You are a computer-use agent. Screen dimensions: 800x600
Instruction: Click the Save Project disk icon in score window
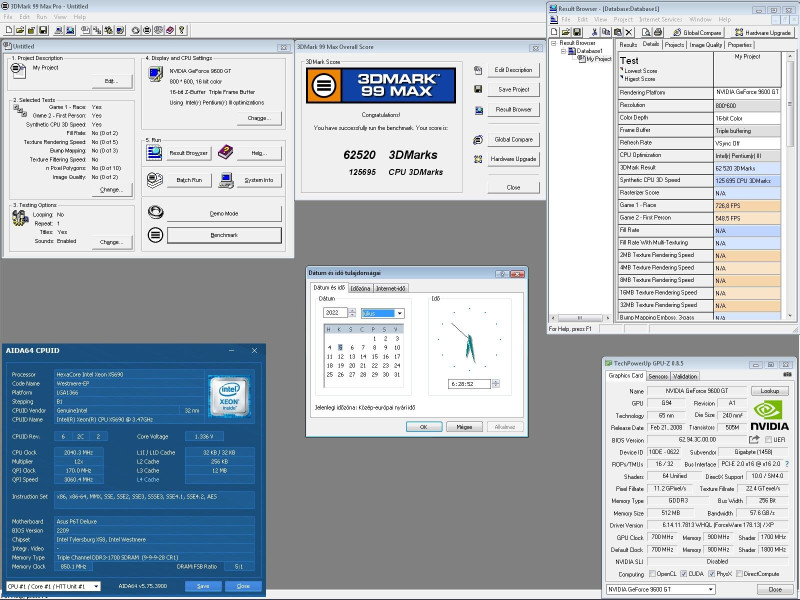click(x=478, y=89)
